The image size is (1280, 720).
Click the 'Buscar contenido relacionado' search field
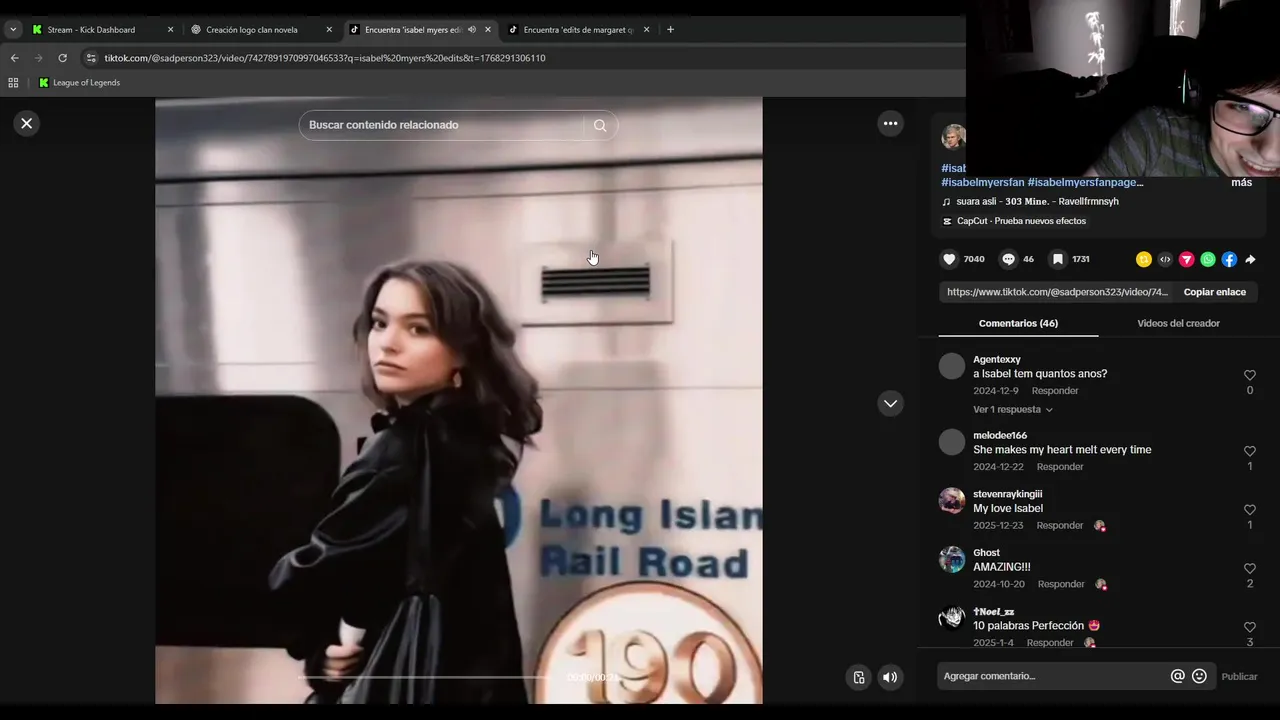(440, 125)
